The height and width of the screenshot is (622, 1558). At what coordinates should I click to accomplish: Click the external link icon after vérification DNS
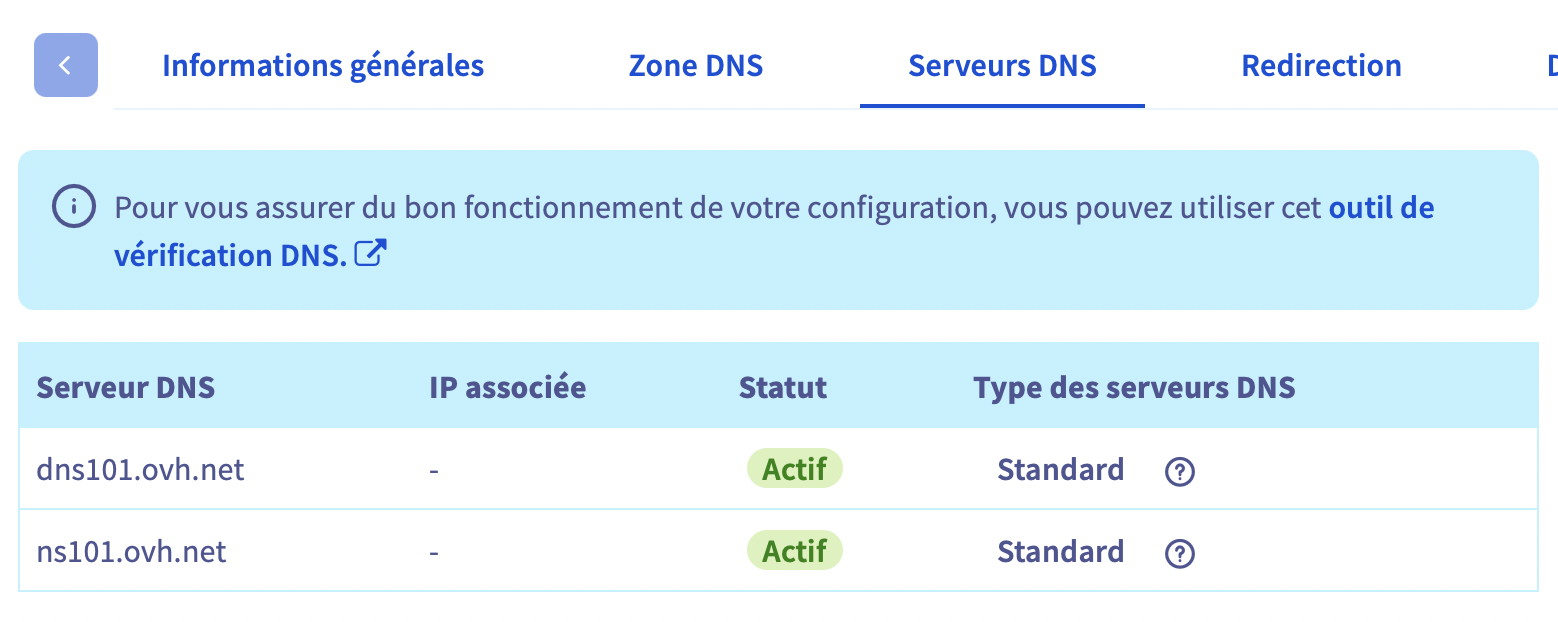371,254
